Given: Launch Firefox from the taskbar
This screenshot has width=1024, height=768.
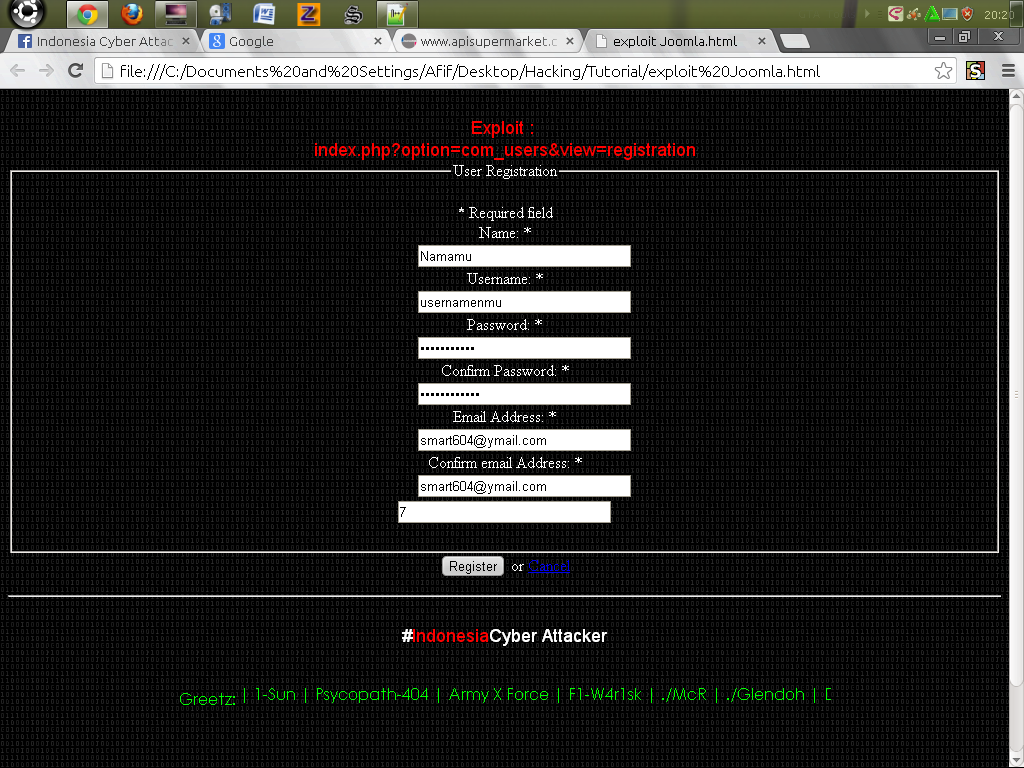Looking at the screenshot, I should click(132, 14).
